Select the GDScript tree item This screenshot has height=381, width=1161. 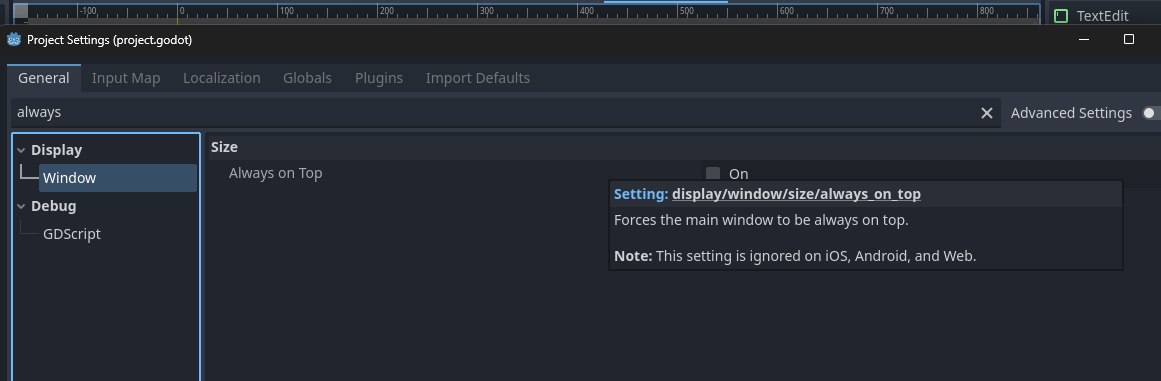72,234
